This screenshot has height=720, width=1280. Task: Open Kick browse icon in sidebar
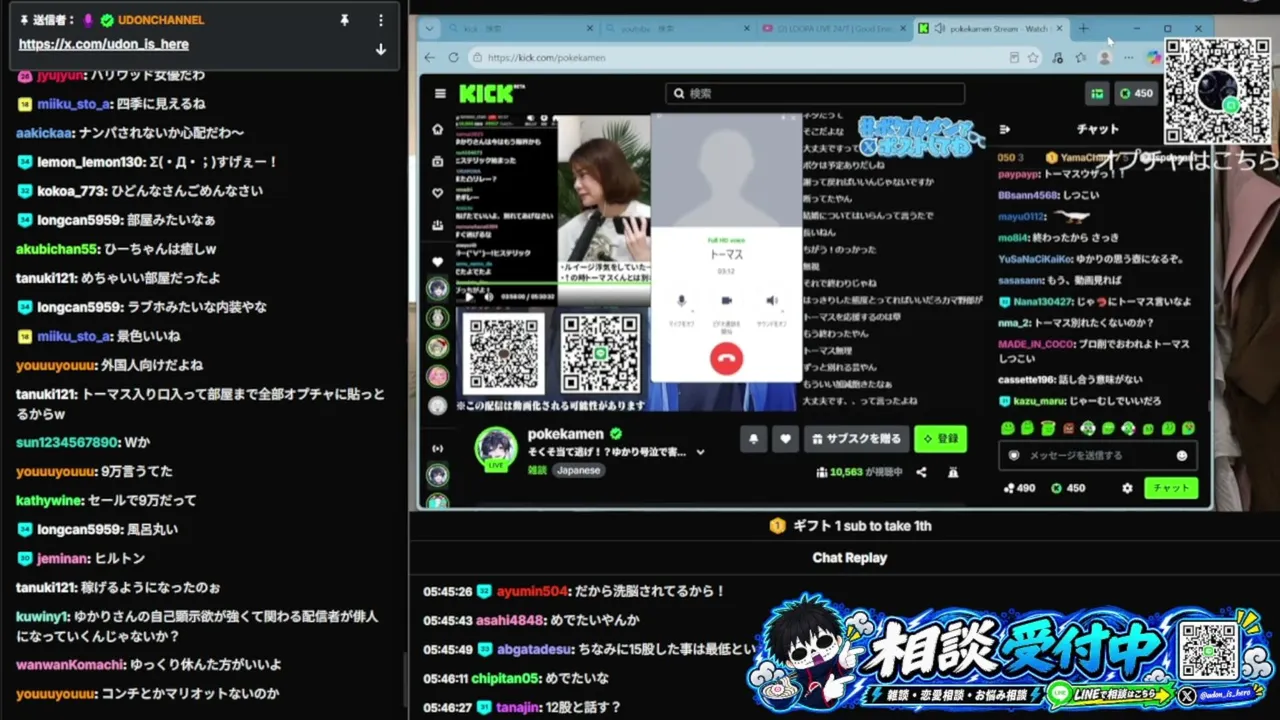[x=437, y=161]
